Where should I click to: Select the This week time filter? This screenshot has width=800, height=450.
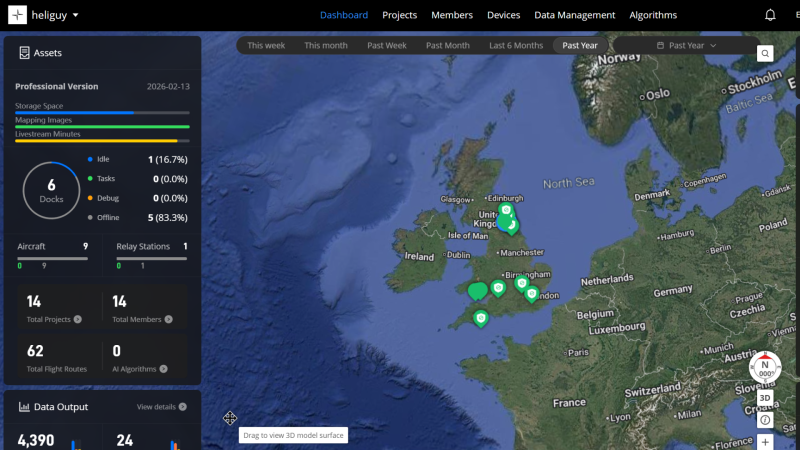266,45
